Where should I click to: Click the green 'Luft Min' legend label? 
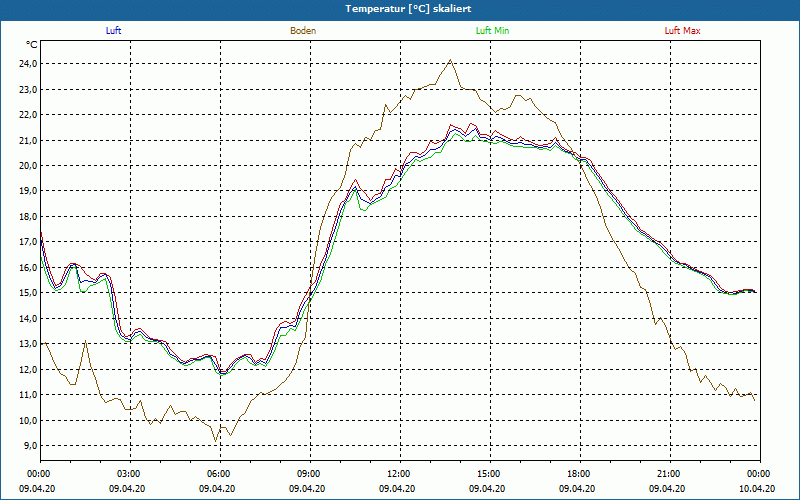click(x=492, y=31)
